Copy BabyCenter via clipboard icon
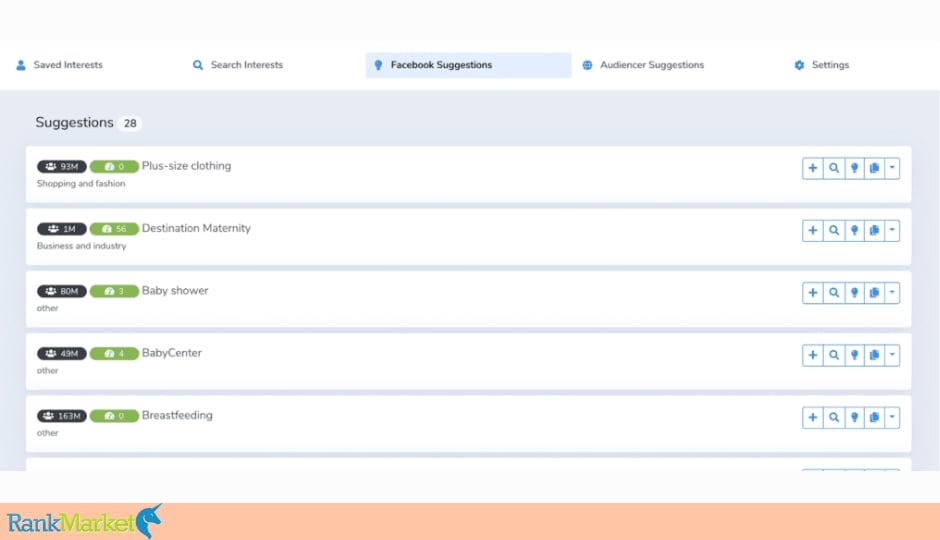 coord(874,355)
